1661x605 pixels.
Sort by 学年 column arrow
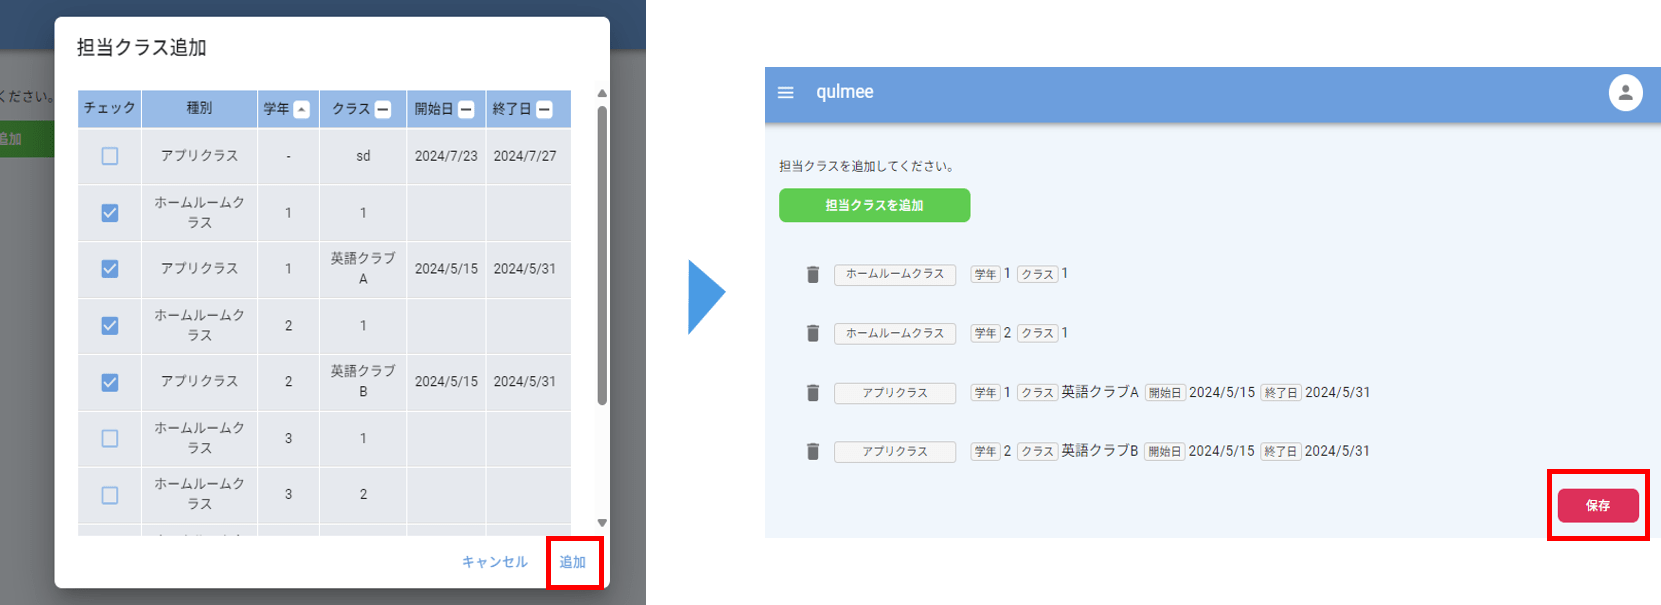point(301,109)
